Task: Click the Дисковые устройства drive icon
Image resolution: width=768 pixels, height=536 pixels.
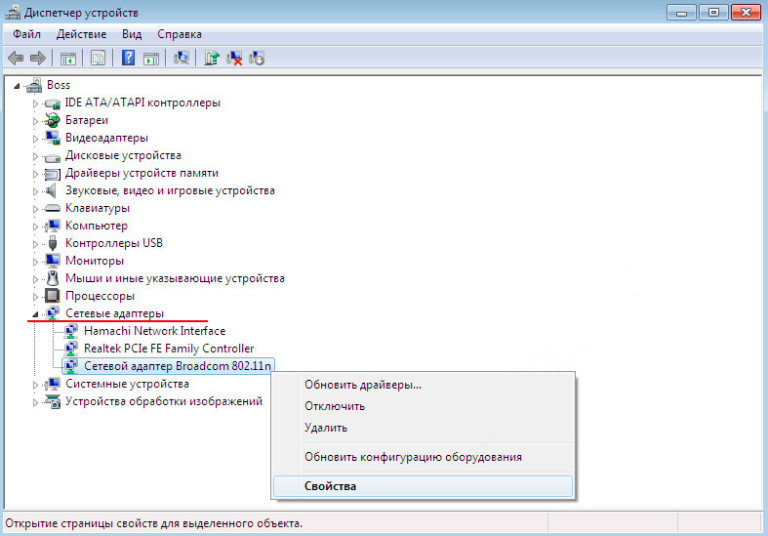Action: click(x=52, y=156)
